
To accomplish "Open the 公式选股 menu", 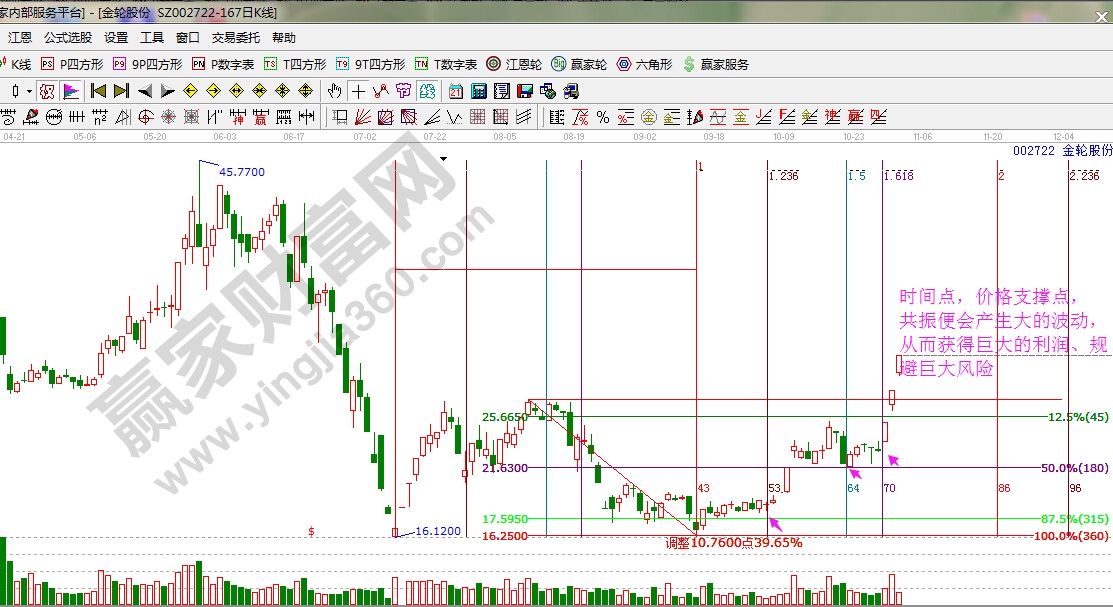I will tap(68, 38).
